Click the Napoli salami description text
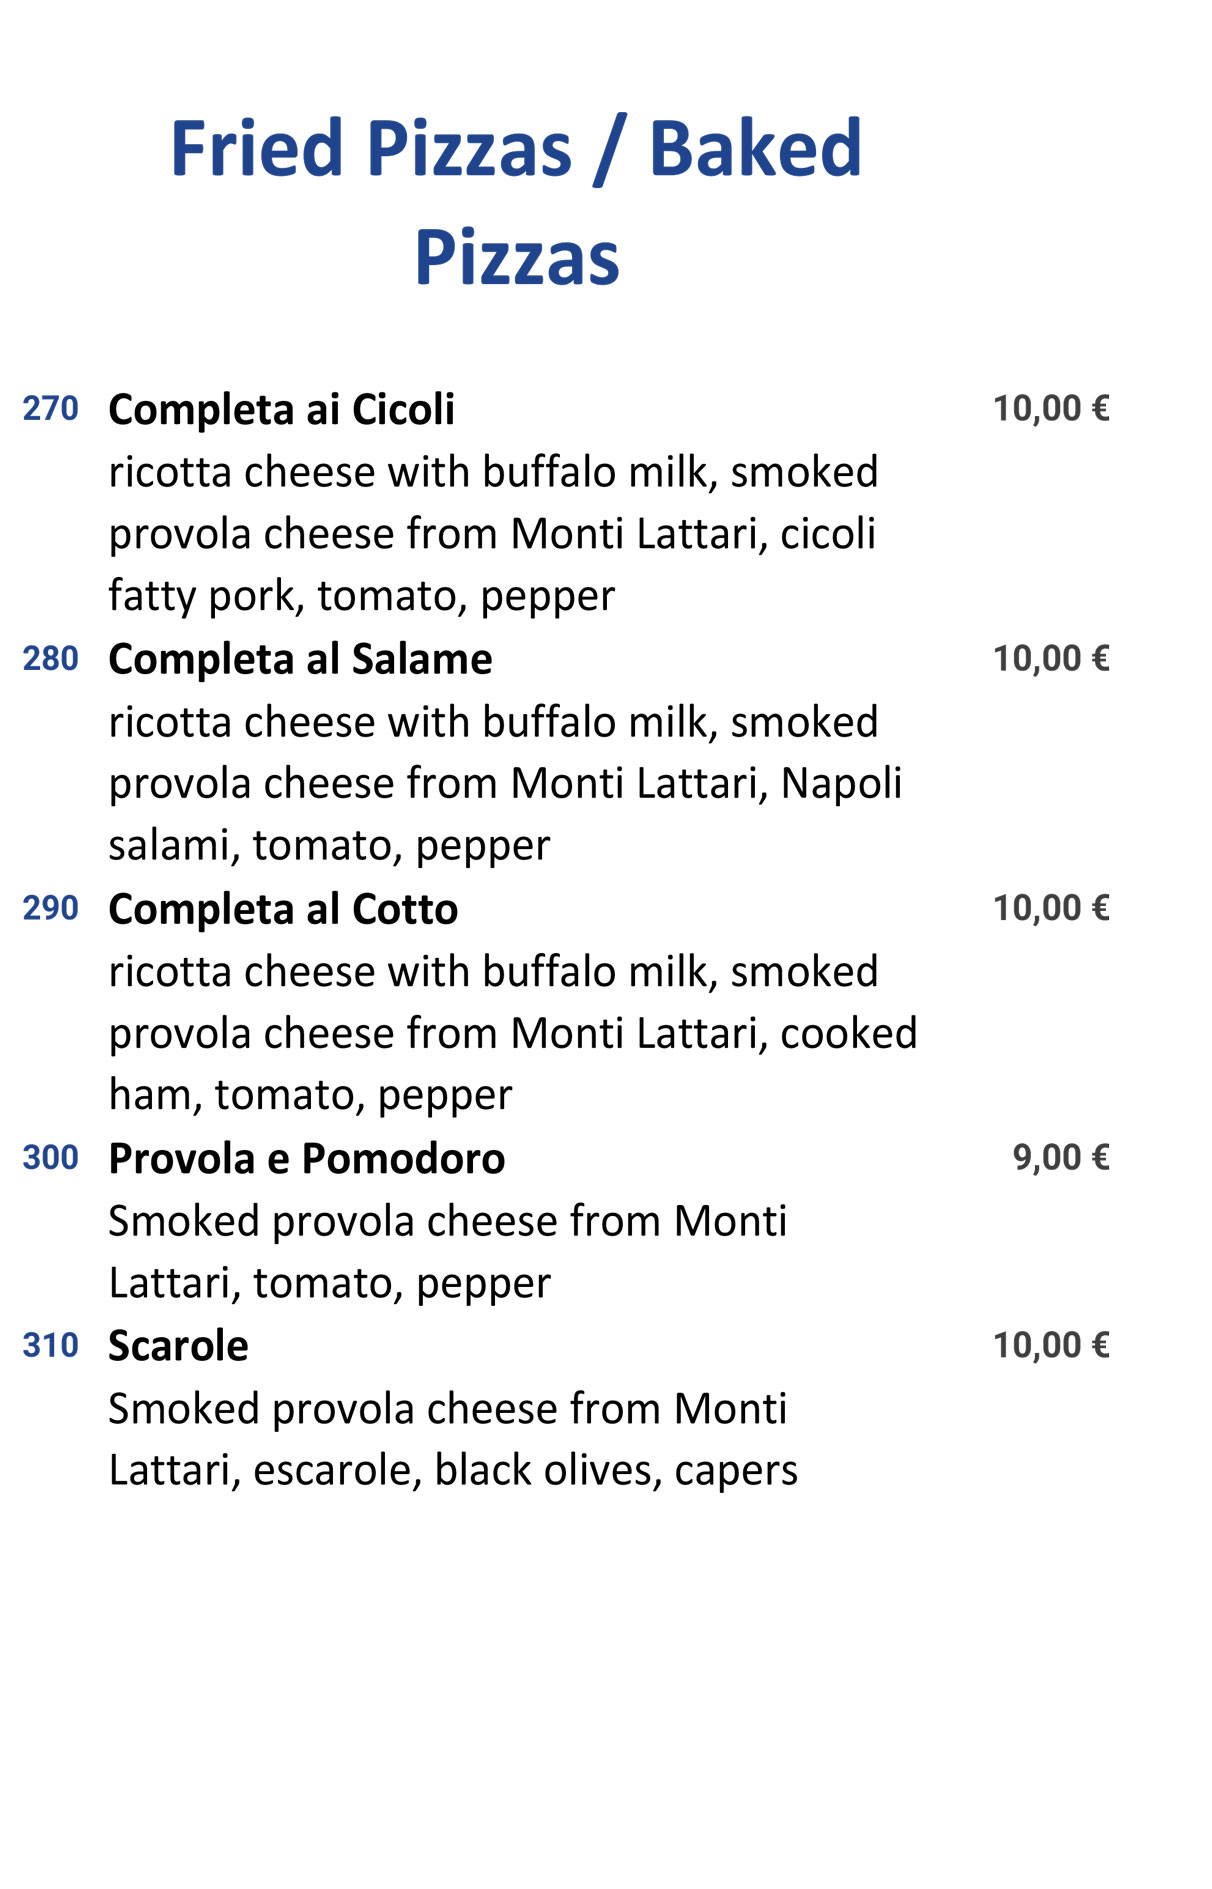The height and width of the screenshot is (1889, 1212). [505, 784]
